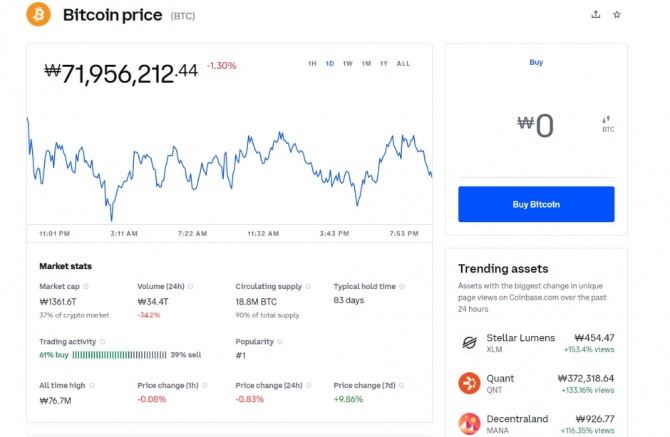Click the ₩0 amount input field
Screen dimensions: 670x437
(x=536, y=125)
